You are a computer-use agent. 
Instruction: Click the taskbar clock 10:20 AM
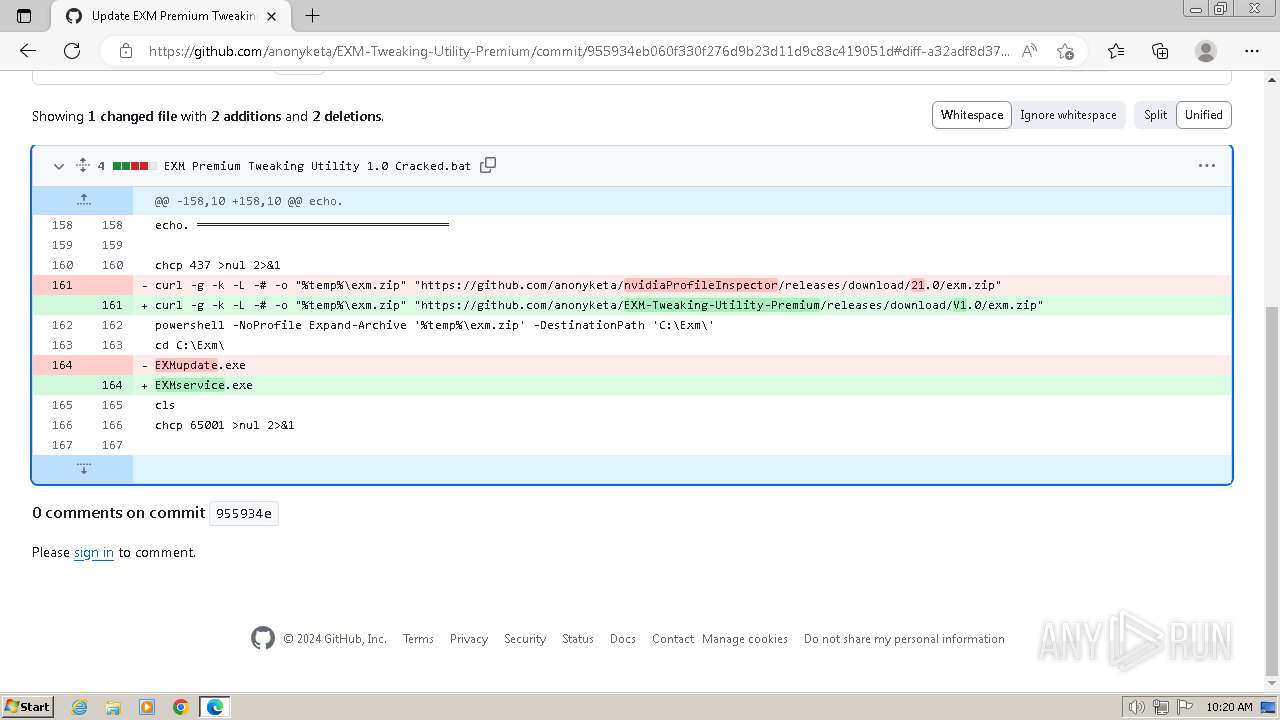click(1229, 707)
